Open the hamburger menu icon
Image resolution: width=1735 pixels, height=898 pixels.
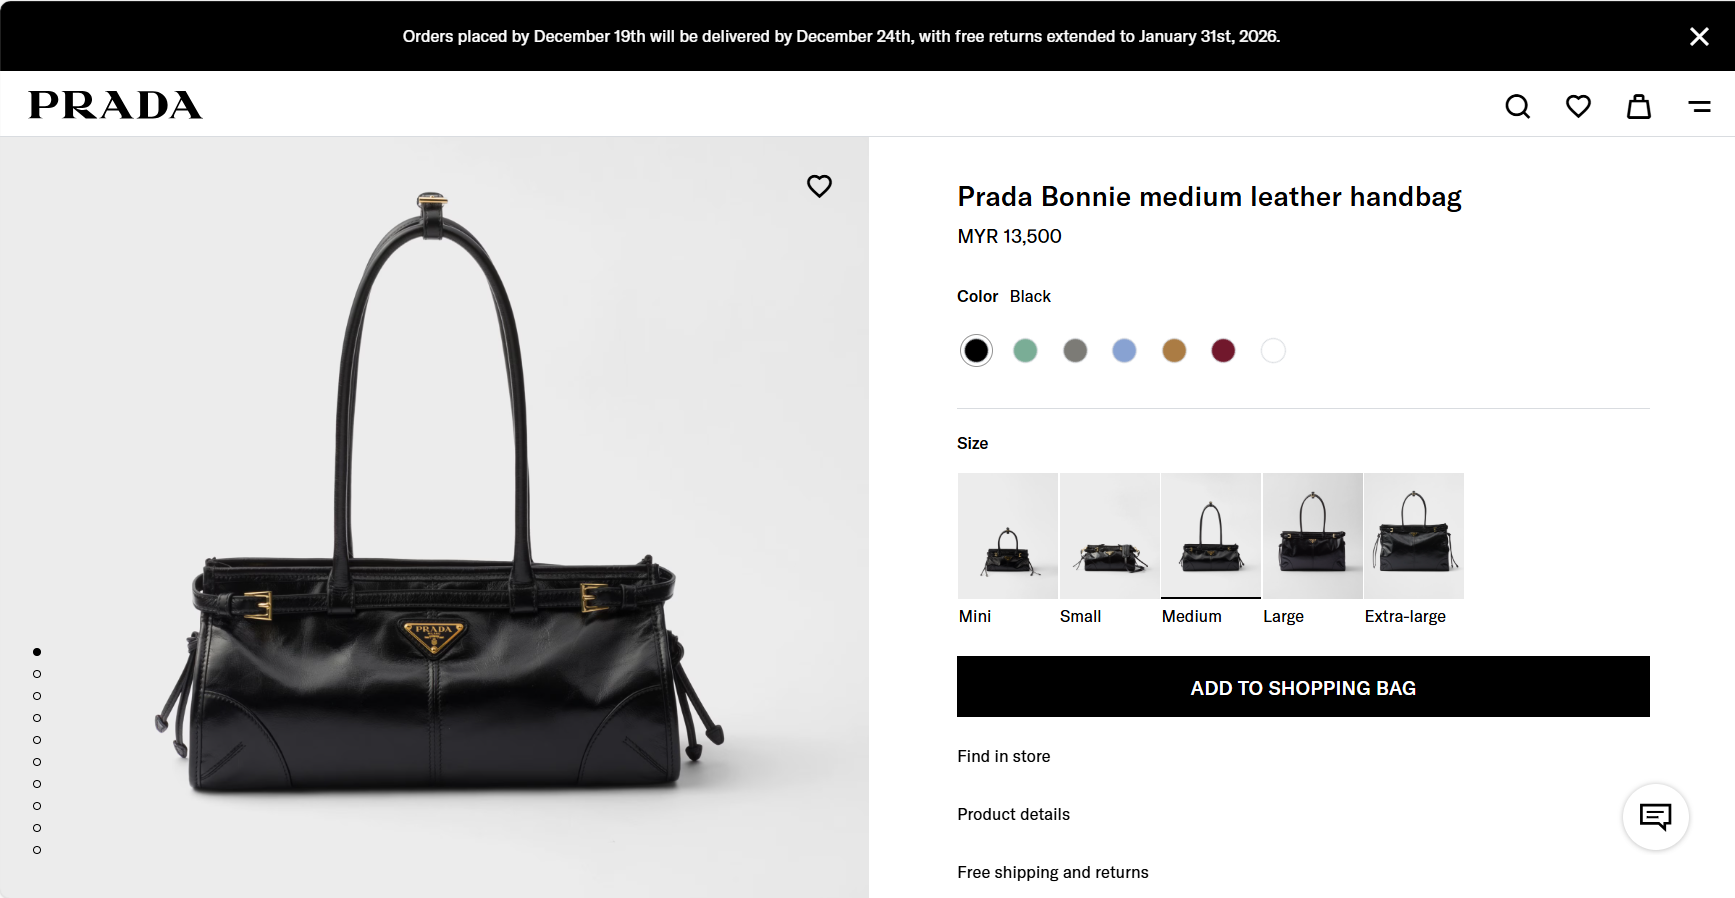(x=1699, y=106)
